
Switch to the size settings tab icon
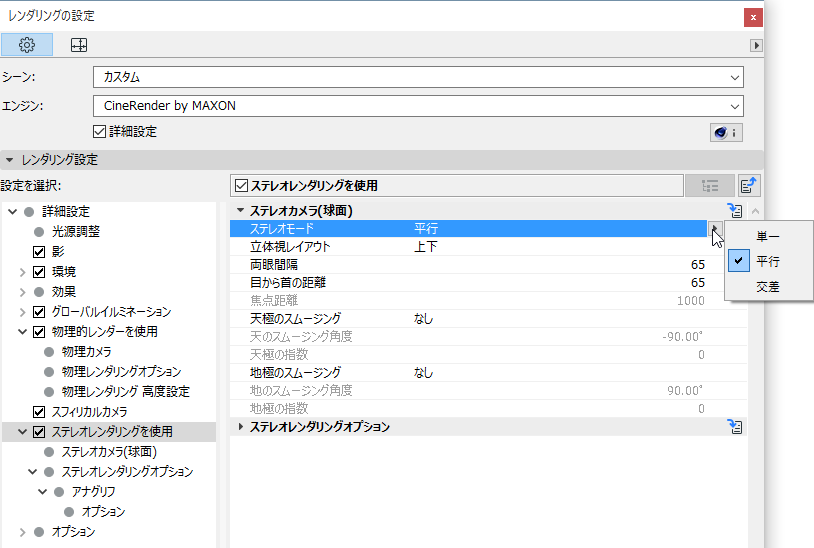point(79,45)
